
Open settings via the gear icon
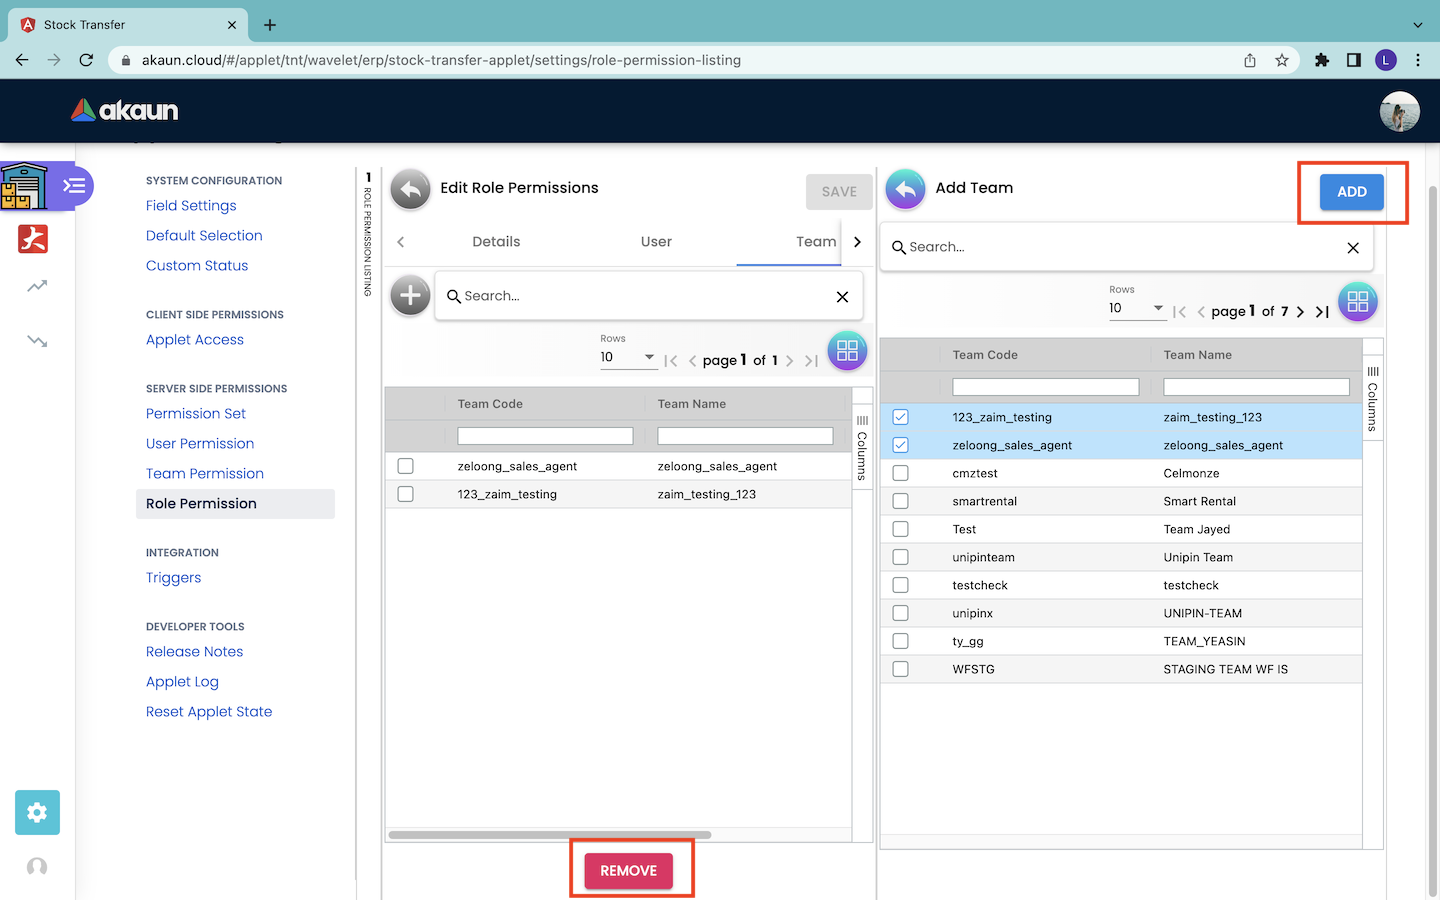click(37, 812)
